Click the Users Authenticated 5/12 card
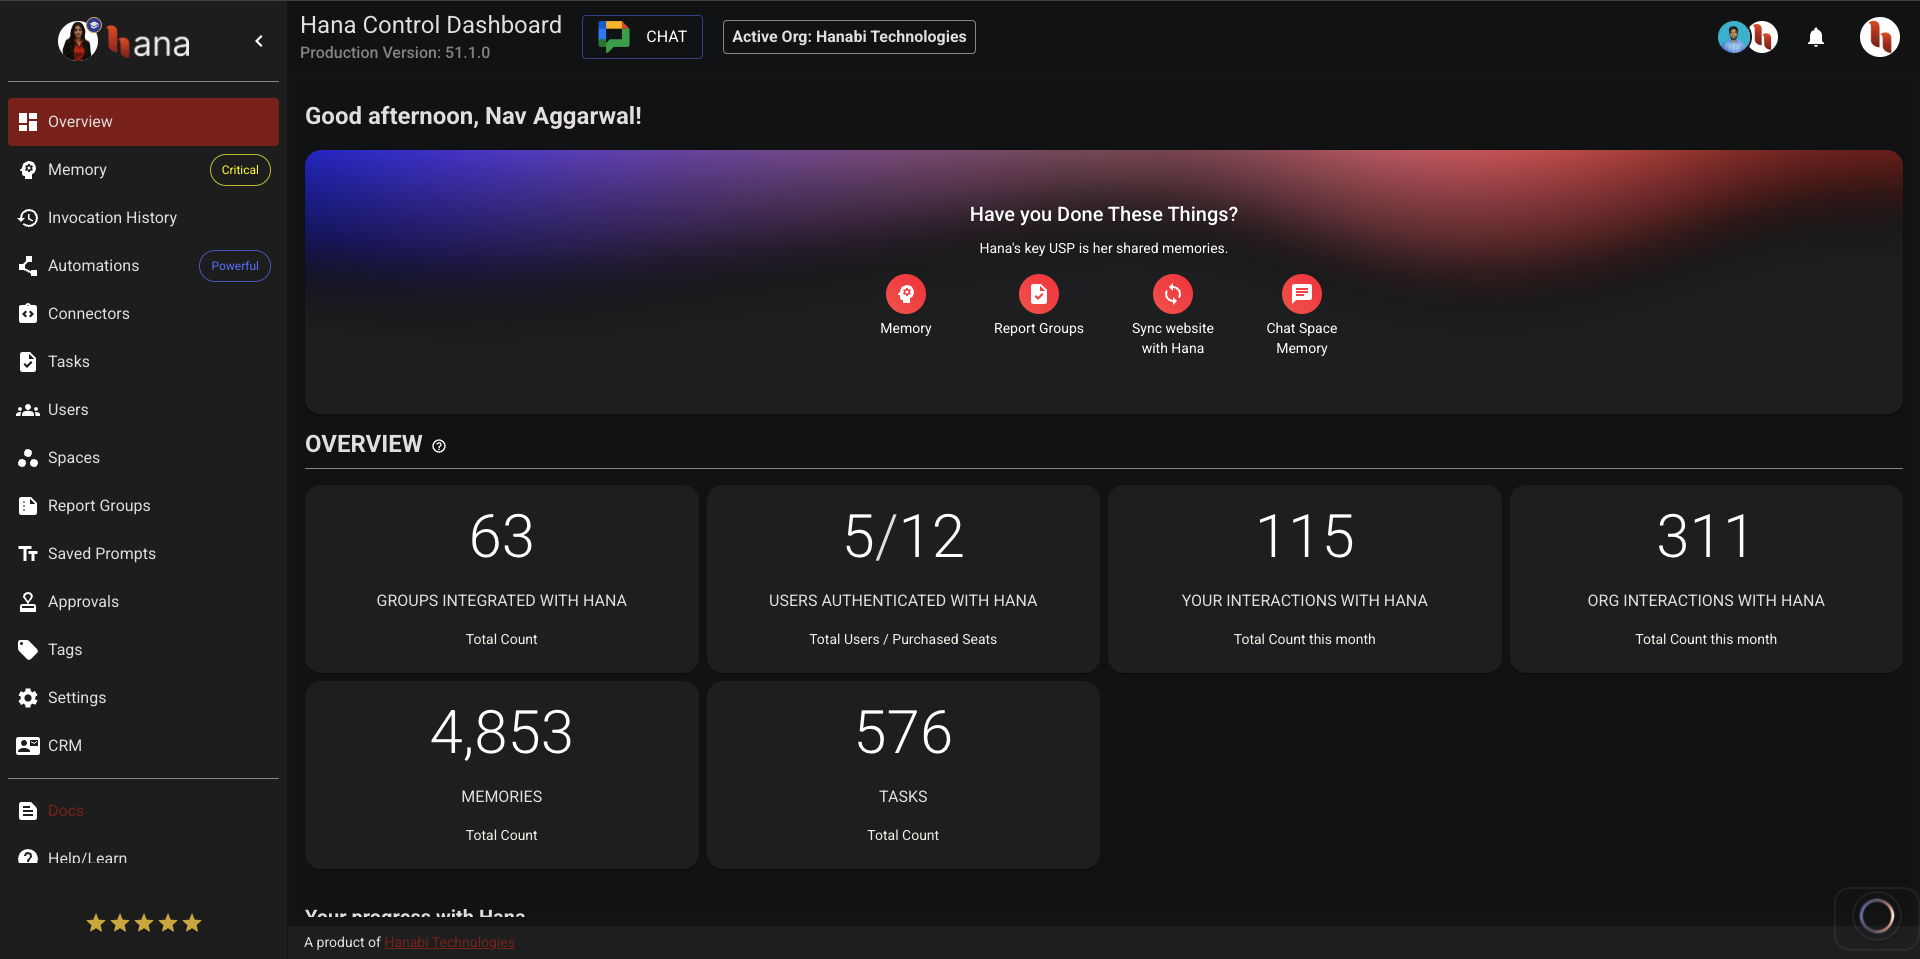 click(x=903, y=579)
